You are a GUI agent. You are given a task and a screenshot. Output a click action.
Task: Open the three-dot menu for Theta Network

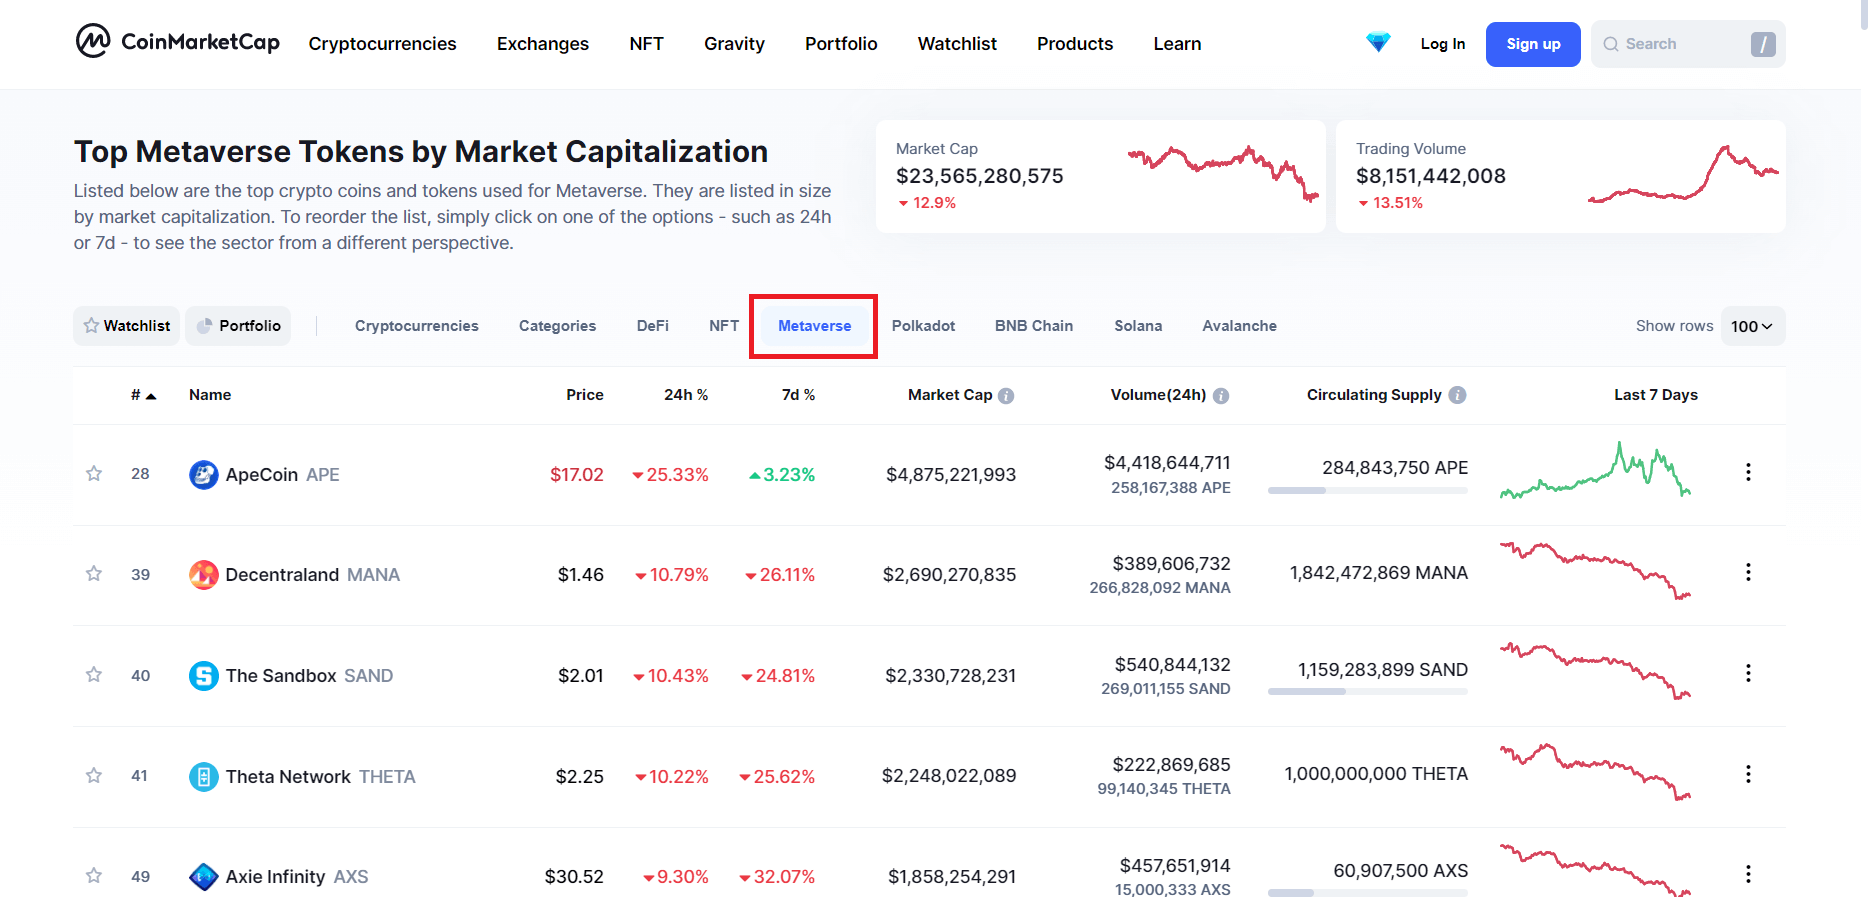[1748, 774]
